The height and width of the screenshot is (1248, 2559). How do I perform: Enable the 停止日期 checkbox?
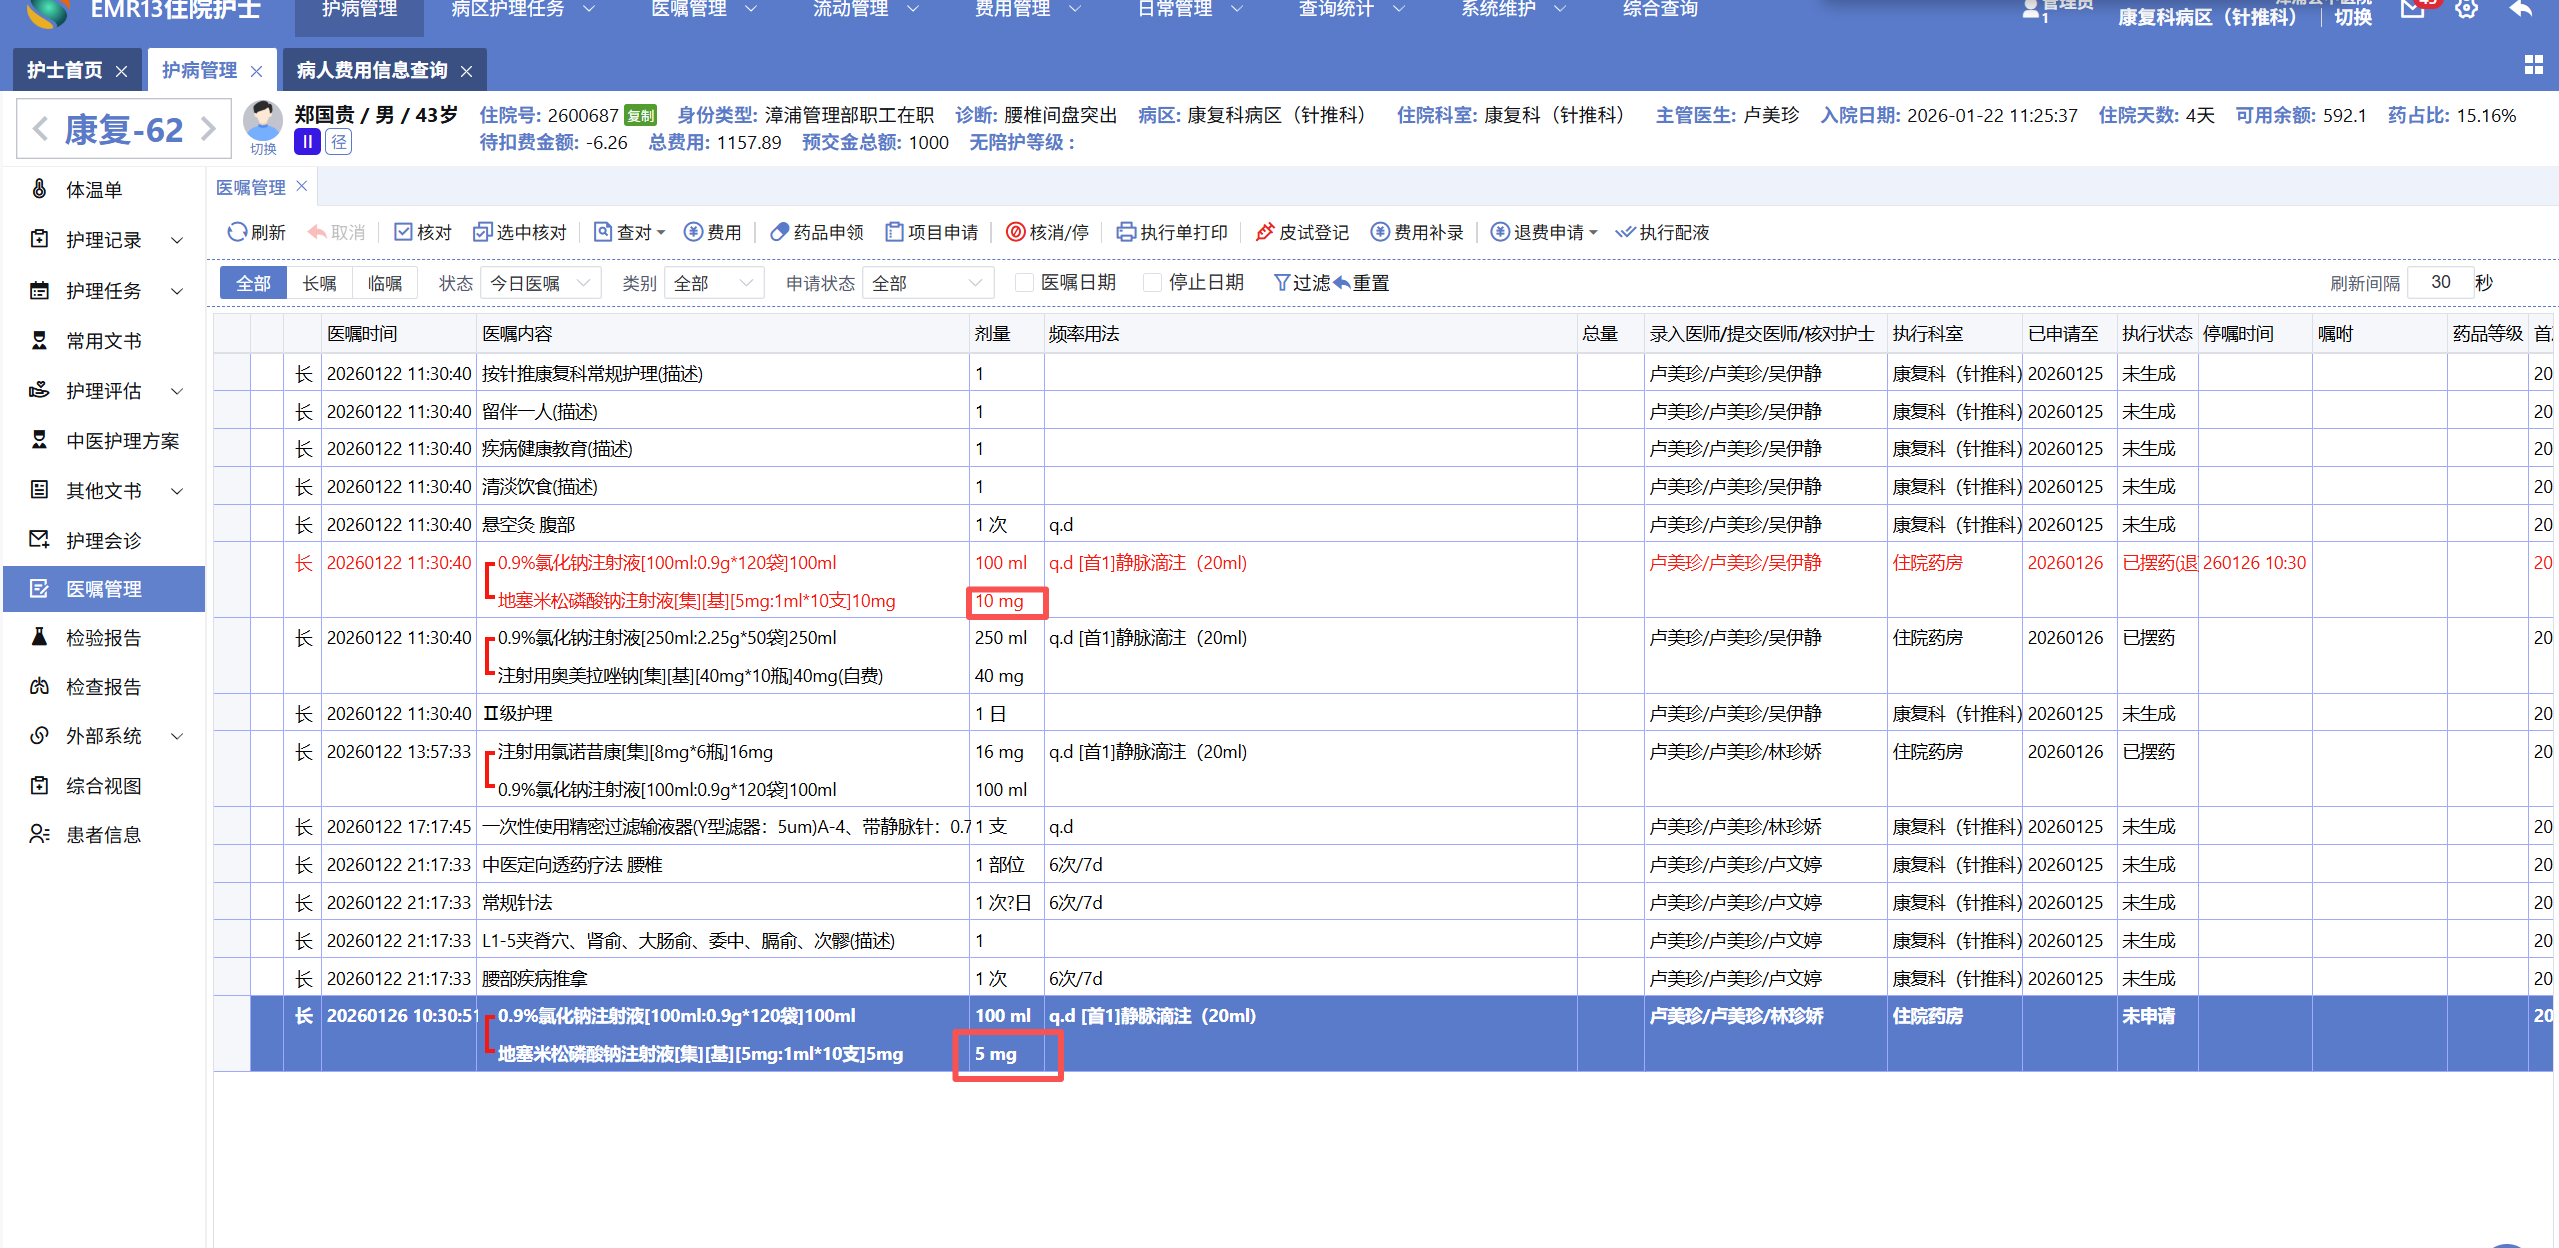[x=1152, y=283]
